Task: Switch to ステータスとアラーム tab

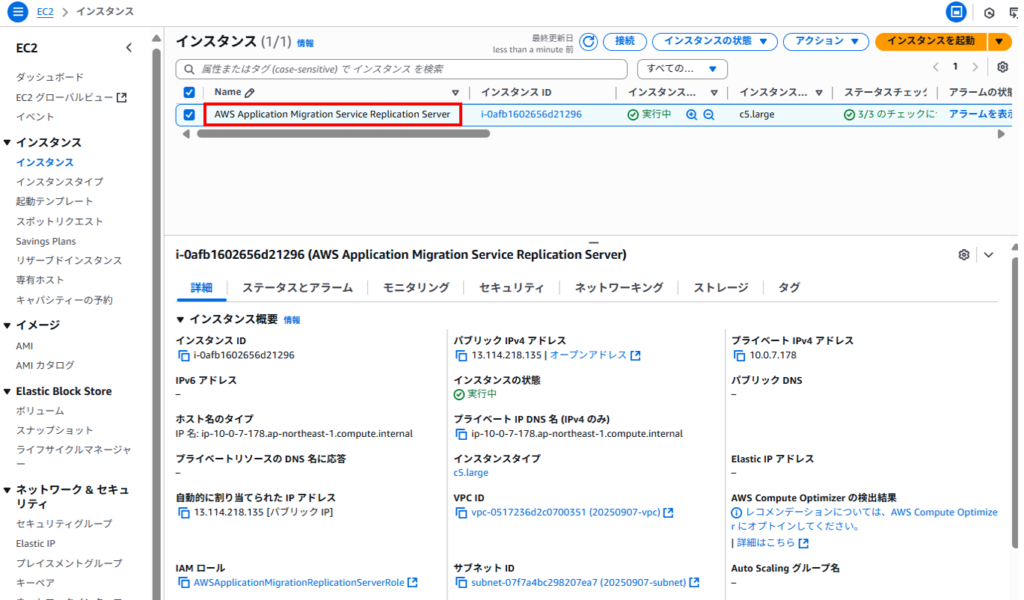Action: click(298, 288)
